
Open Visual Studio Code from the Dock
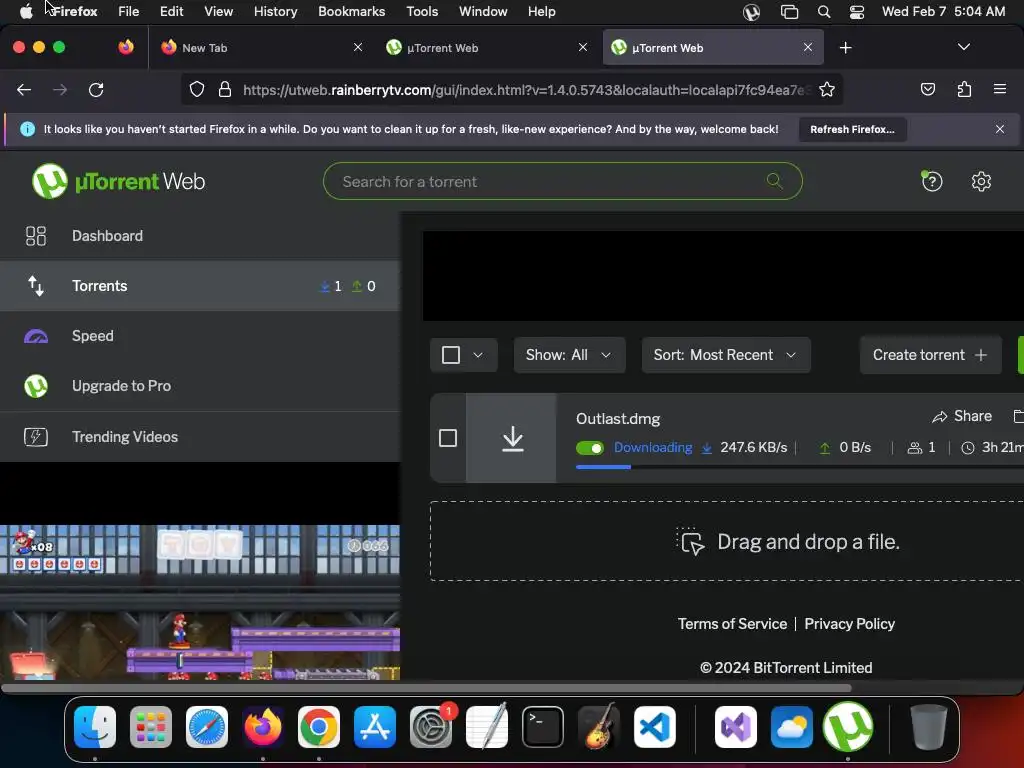(654, 726)
